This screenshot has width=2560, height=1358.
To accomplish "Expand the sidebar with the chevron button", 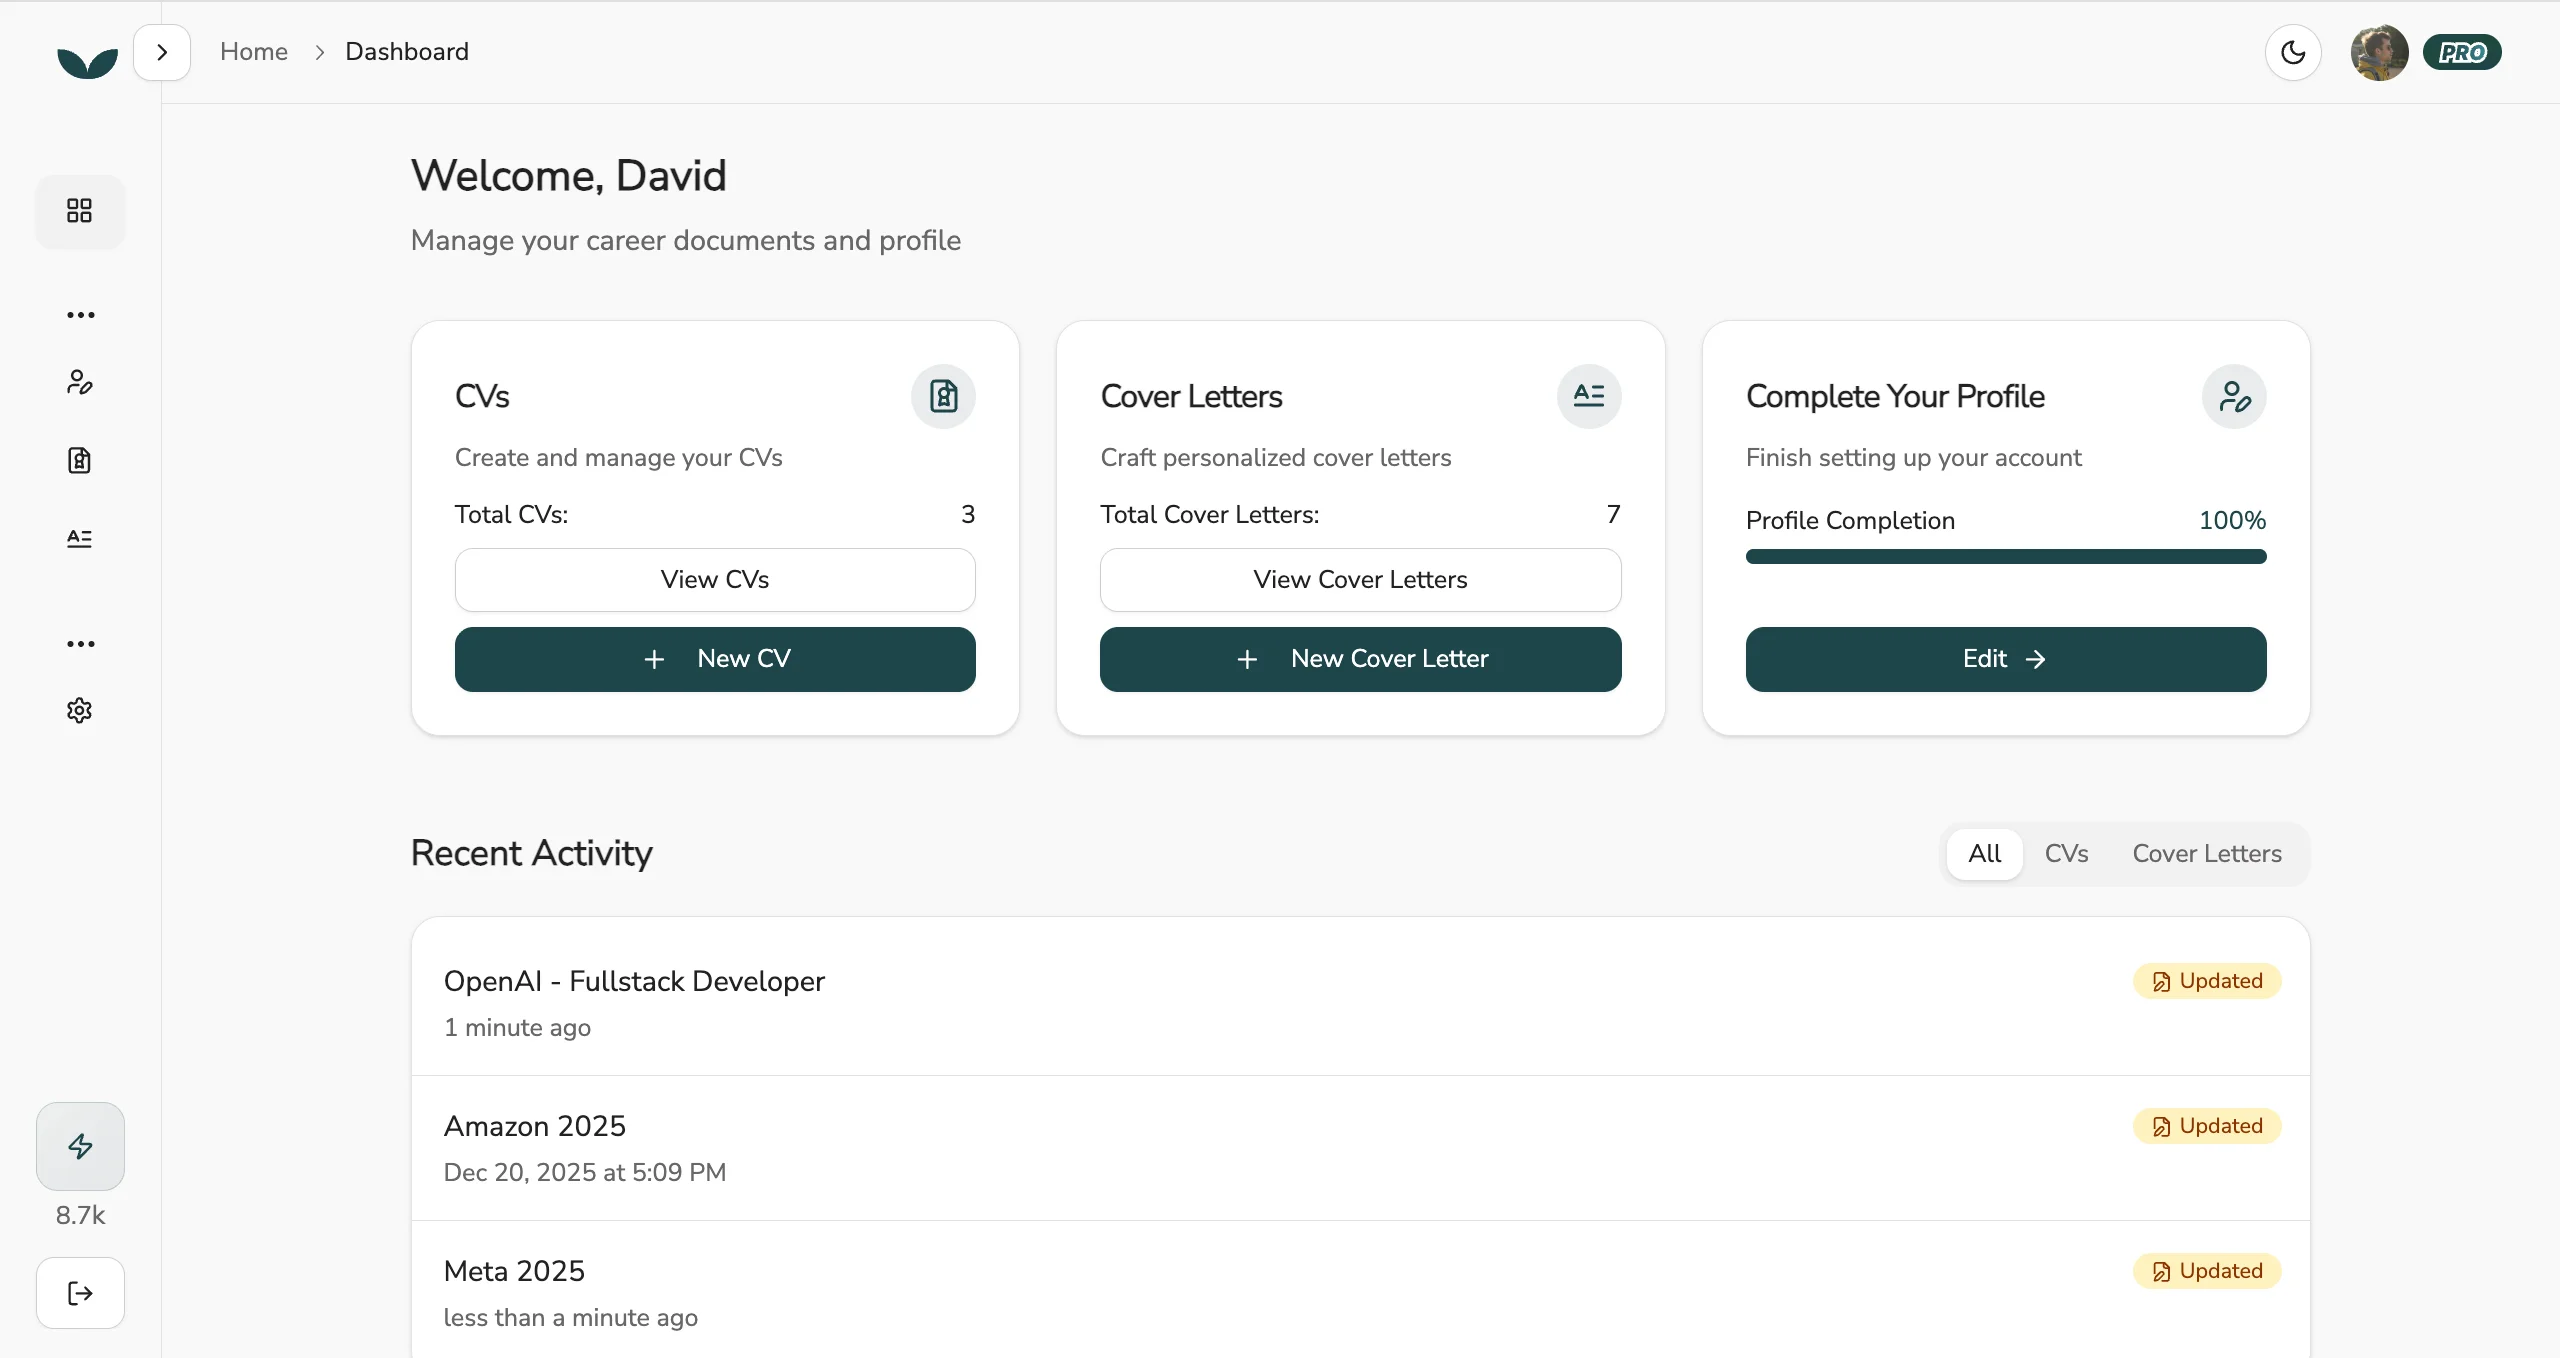I will click(162, 52).
